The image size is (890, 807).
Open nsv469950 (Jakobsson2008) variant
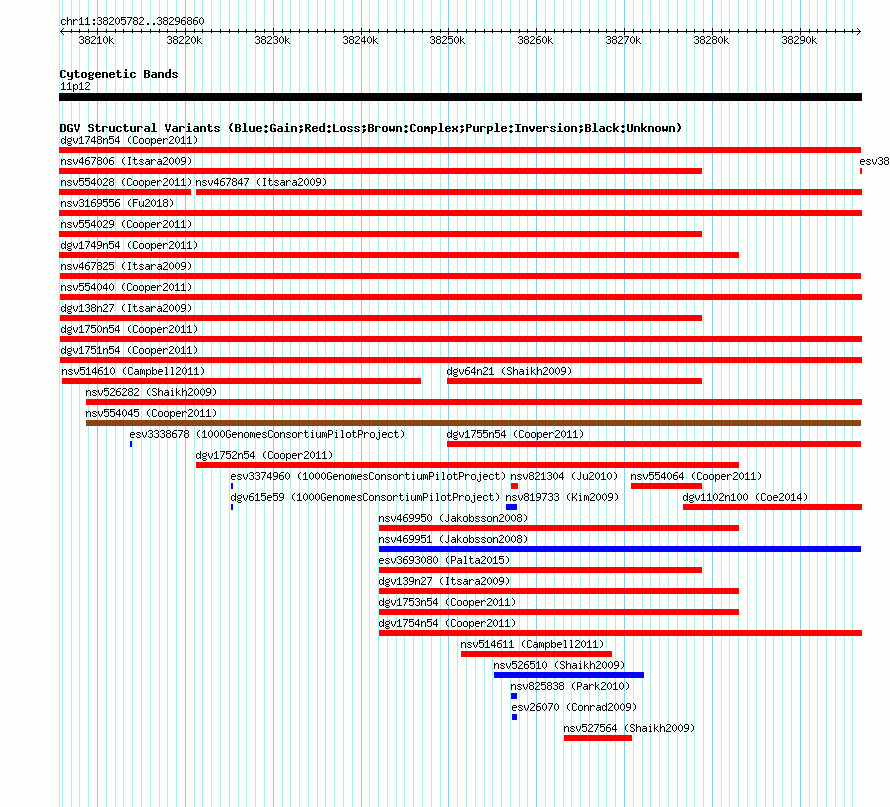(x=453, y=518)
